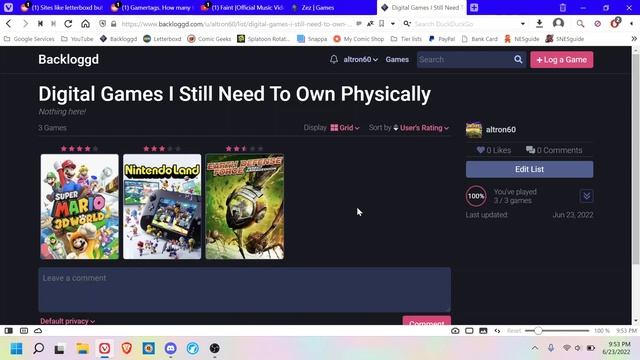Toggle images with status bar image icon

tap(483, 331)
